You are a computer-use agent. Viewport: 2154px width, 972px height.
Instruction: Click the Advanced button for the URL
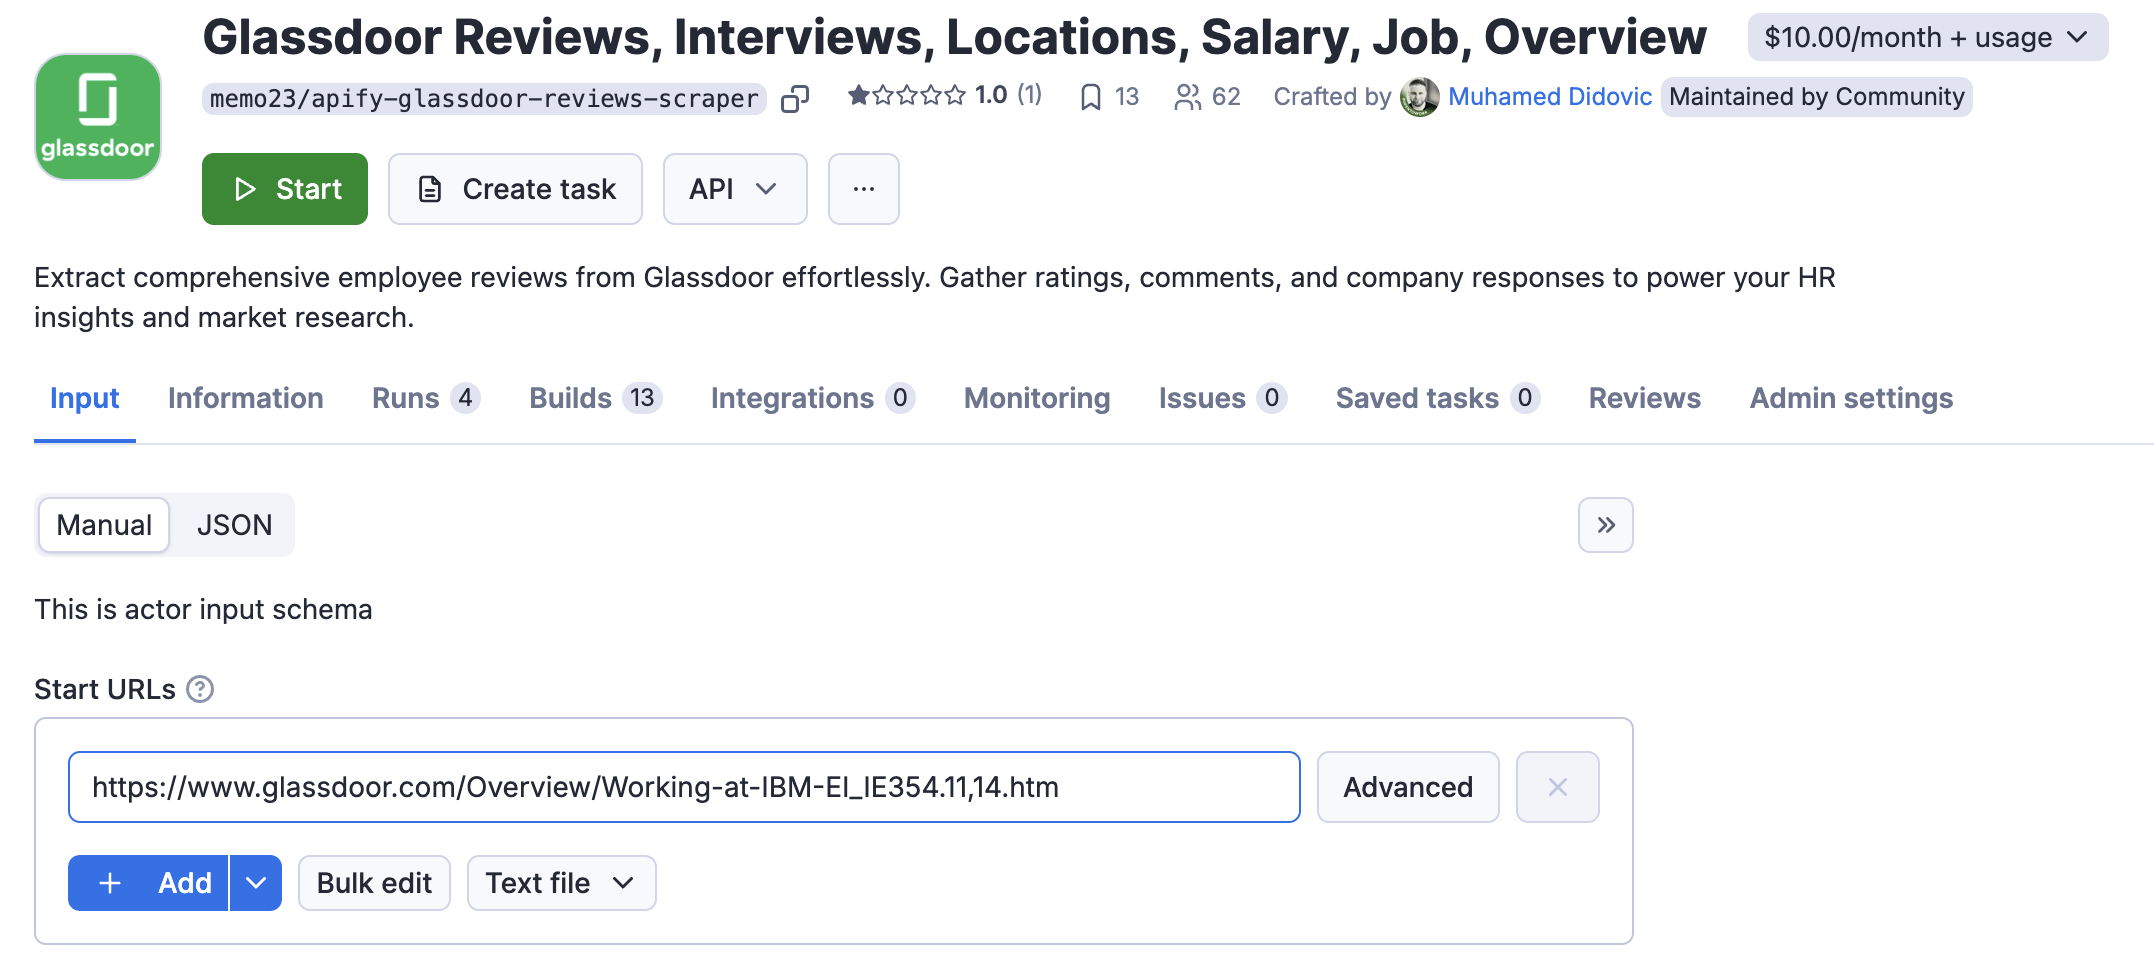(1408, 787)
